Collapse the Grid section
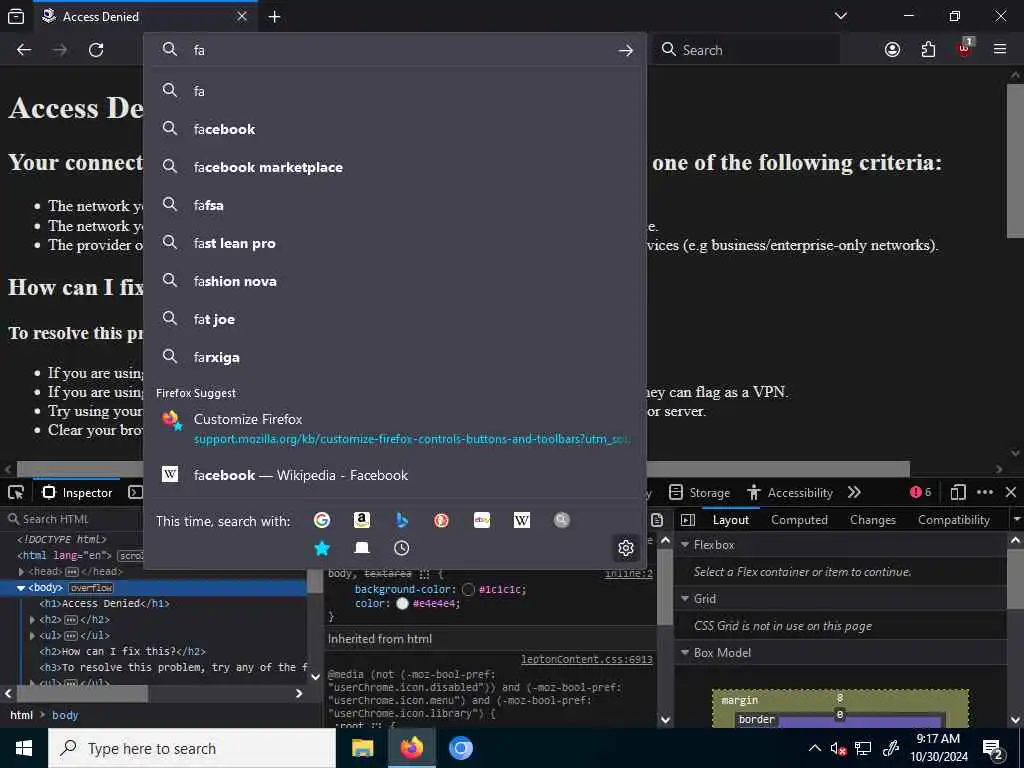The height and width of the screenshot is (768, 1024). pyautogui.click(x=685, y=599)
